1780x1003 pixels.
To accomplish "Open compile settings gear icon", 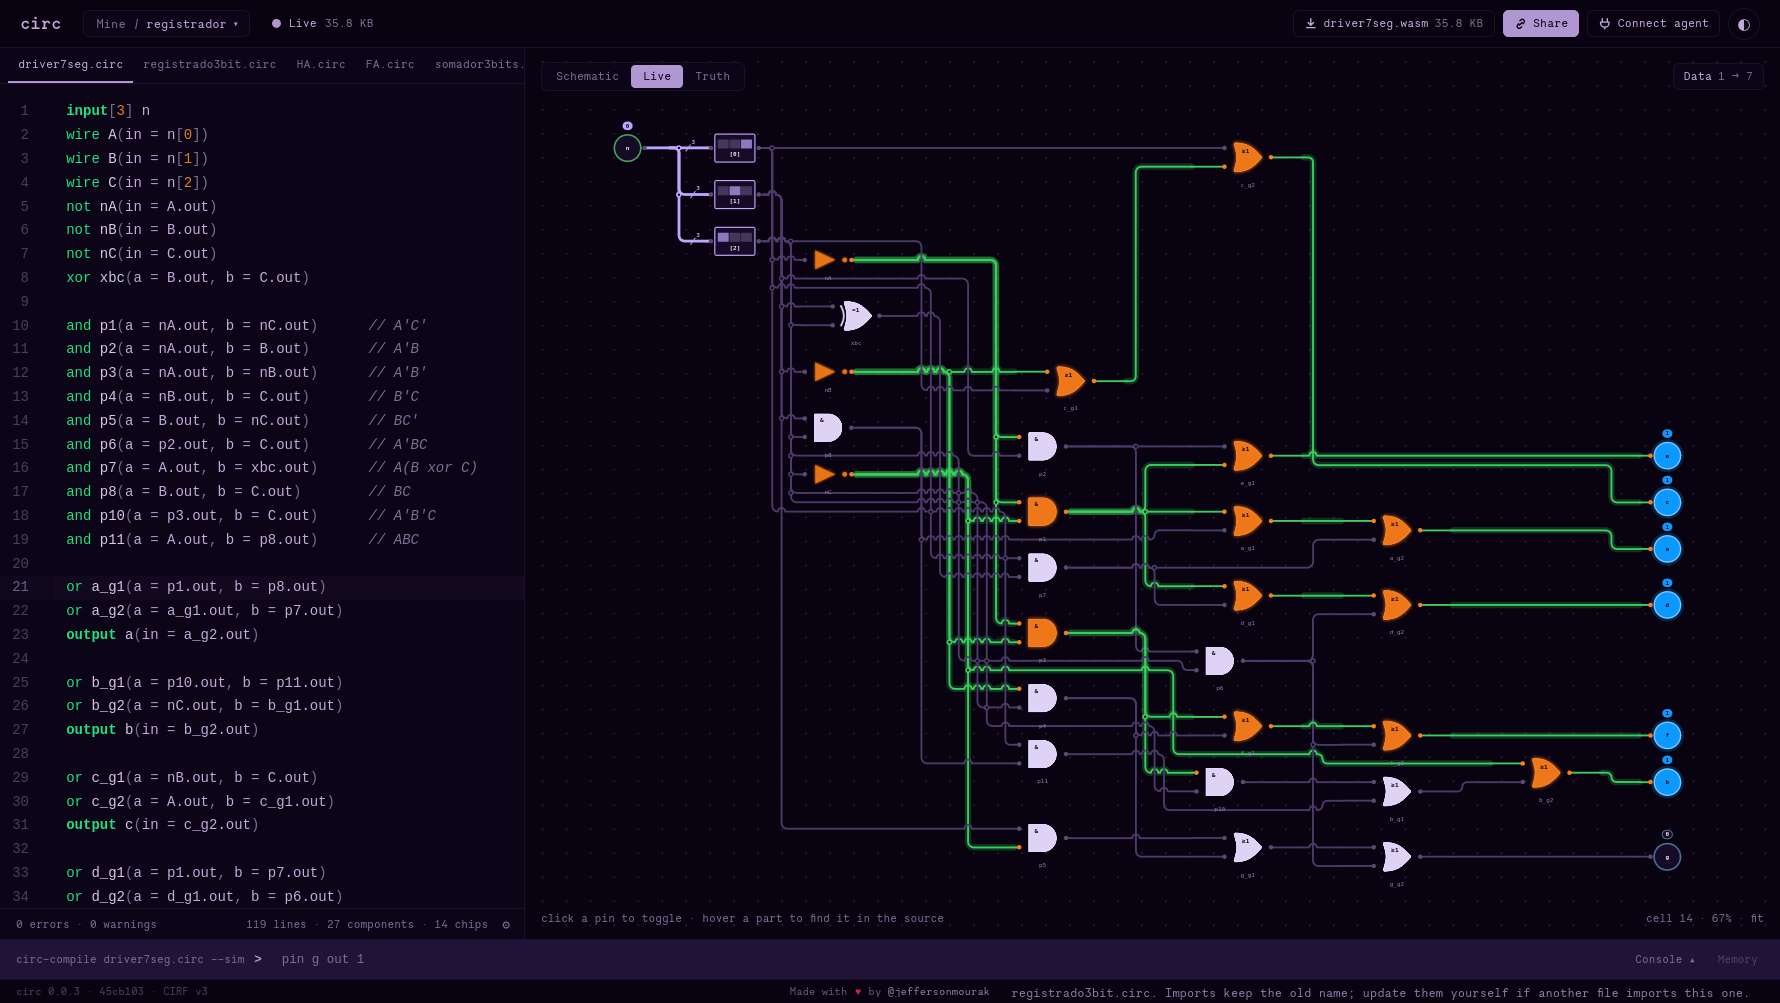I will coord(506,925).
